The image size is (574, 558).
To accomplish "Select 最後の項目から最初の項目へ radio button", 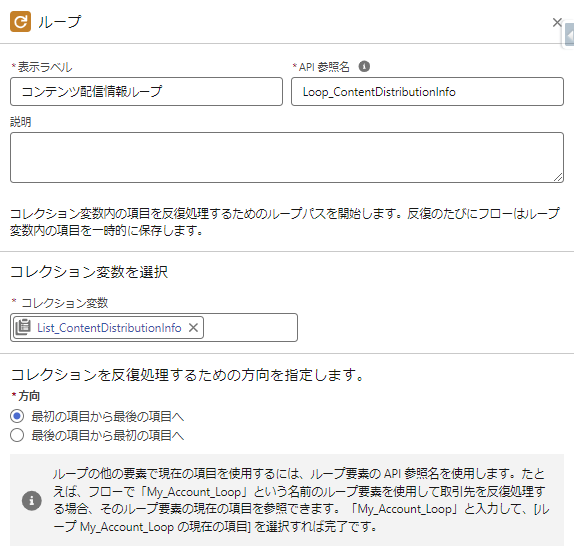I will coord(17,435).
